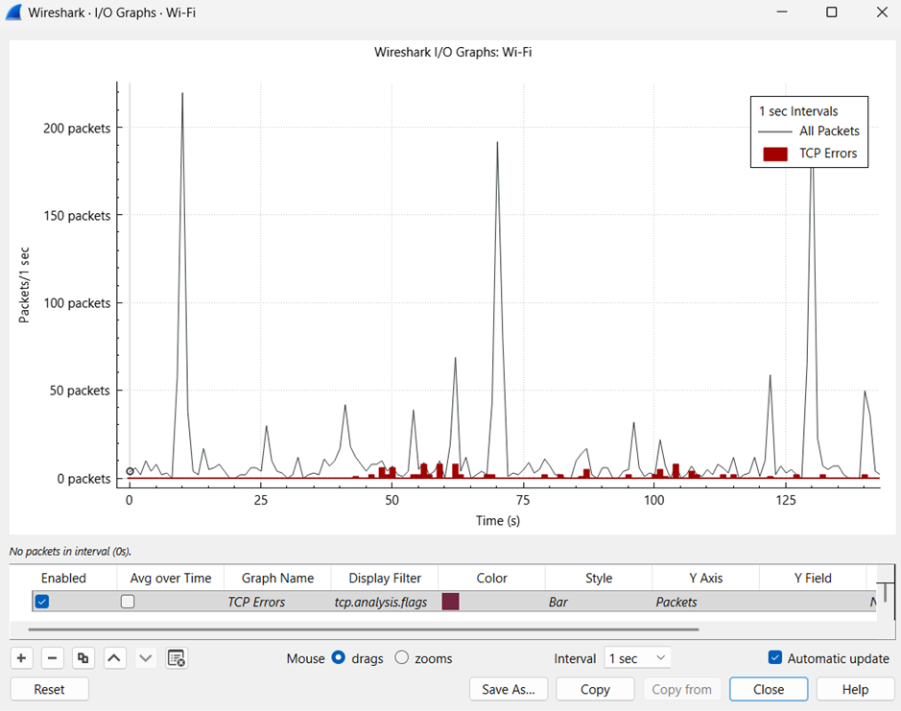Image resolution: width=901 pixels, height=711 pixels.
Task: Open Help for I/O Graphs
Action: tap(856, 689)
